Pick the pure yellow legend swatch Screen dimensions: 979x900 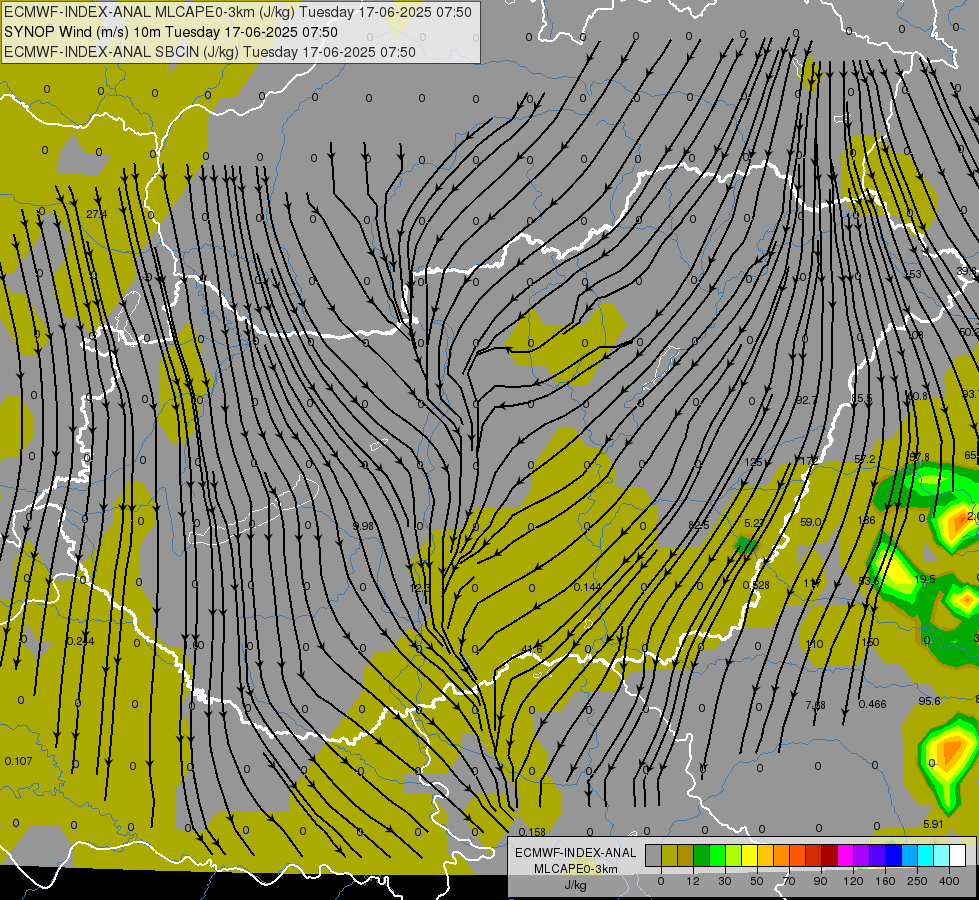[750, 856]
